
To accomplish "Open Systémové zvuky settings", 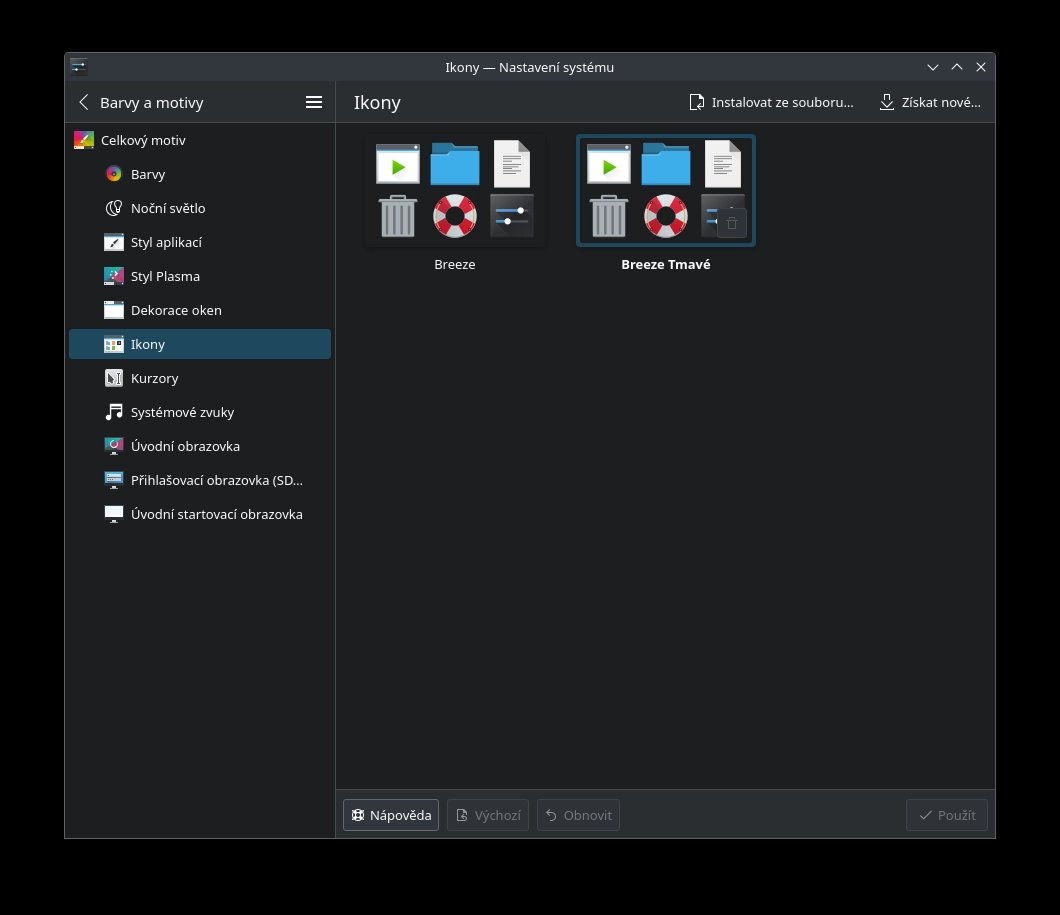I will pos(200,412).
